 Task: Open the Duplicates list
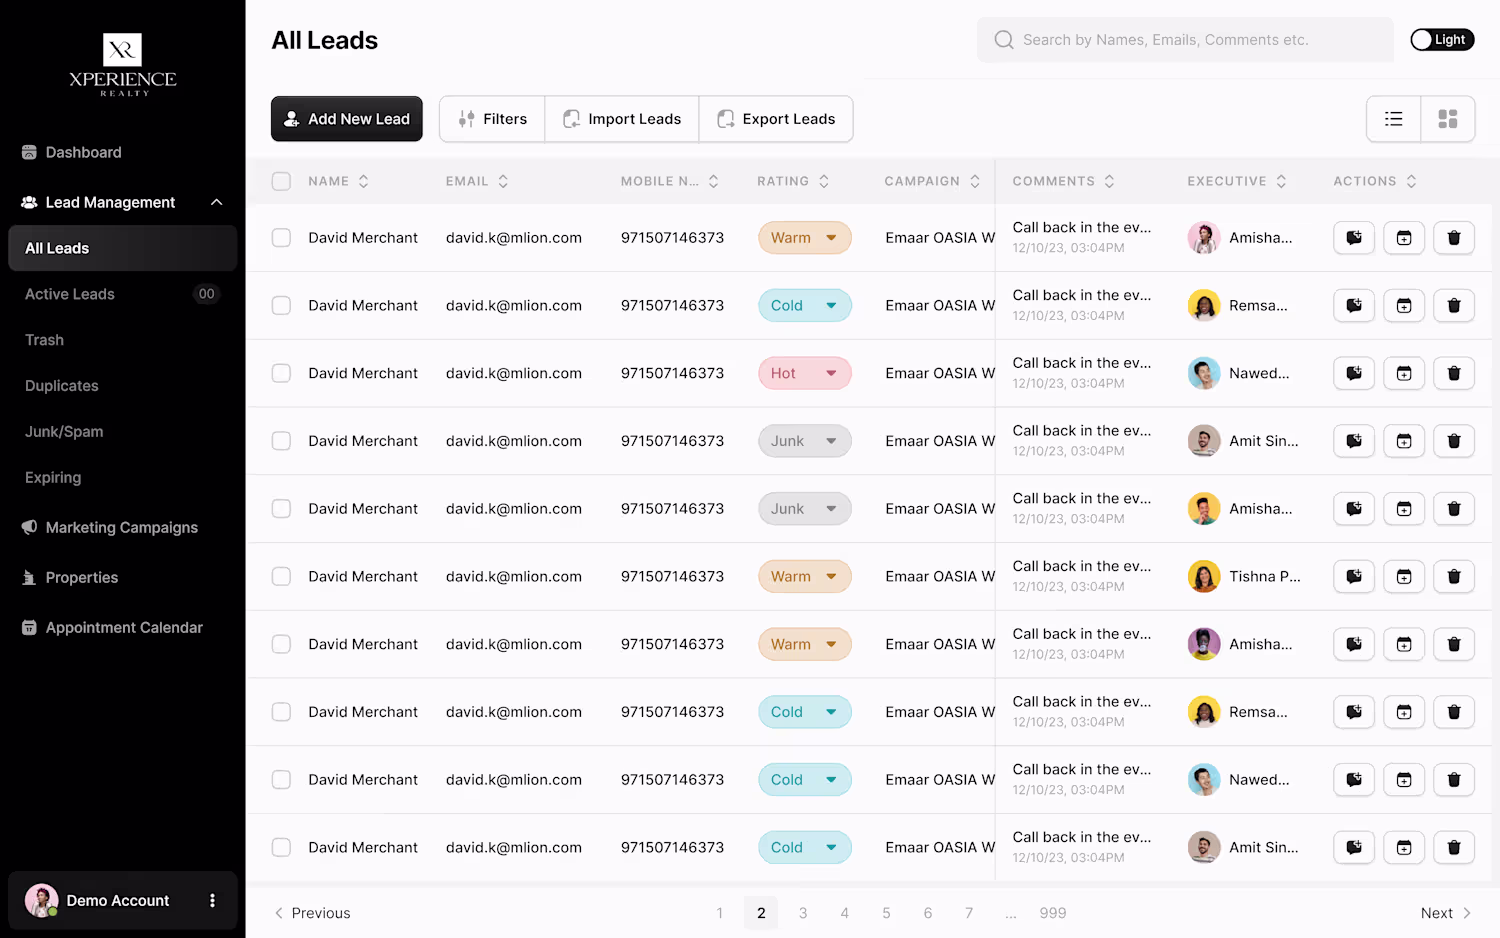tap(62, 386)
